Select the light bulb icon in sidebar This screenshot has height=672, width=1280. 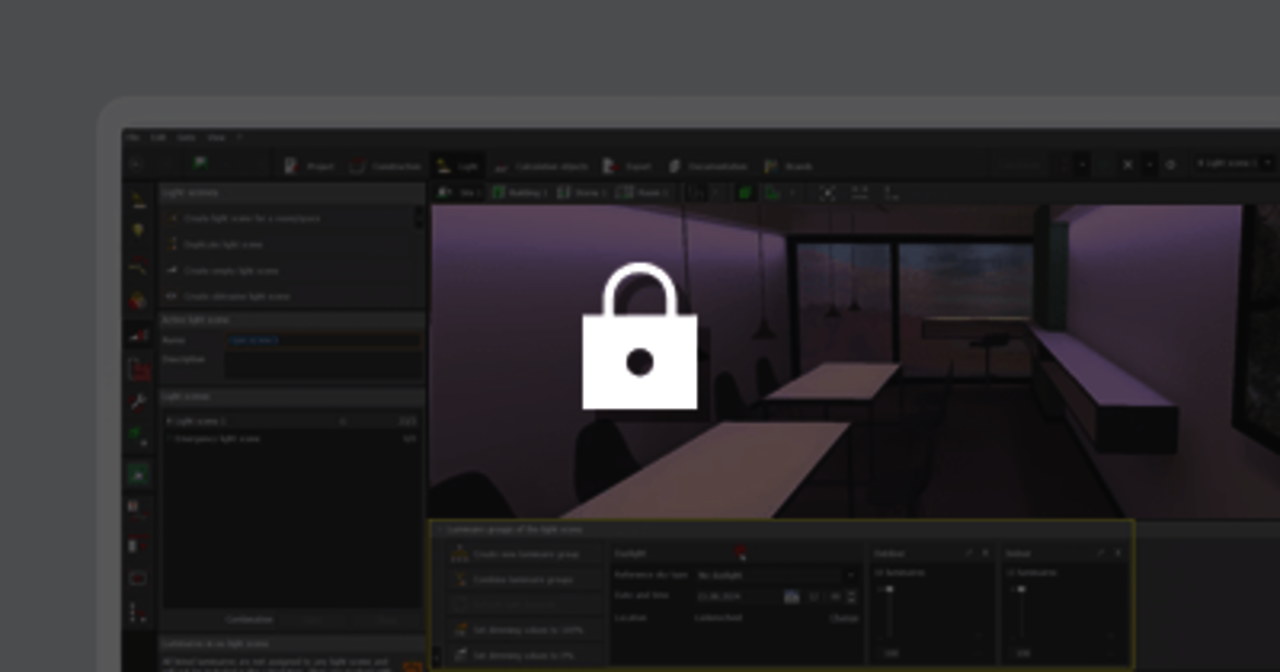[139, 231]
